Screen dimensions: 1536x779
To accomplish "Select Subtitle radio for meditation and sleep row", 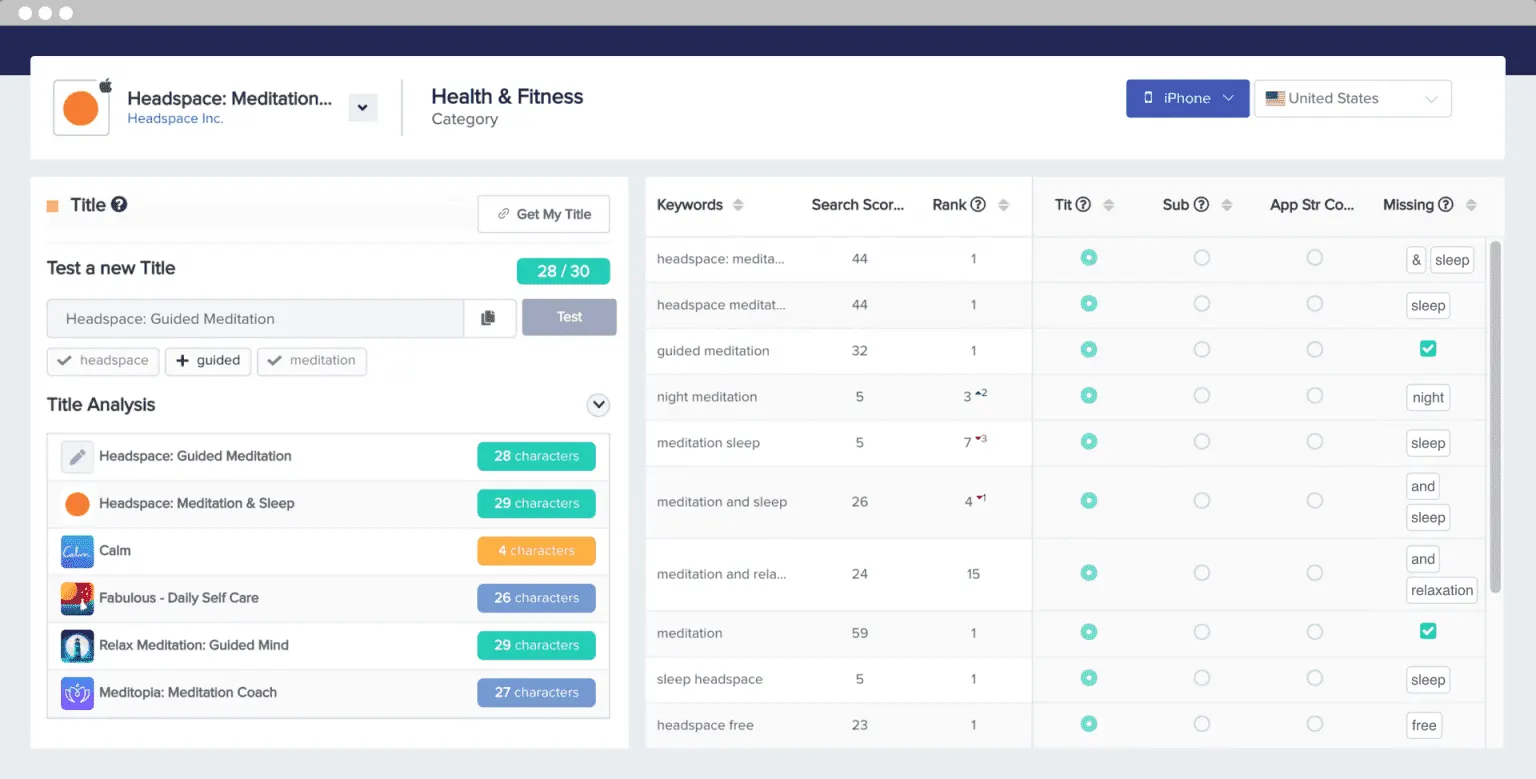I will [x=1202, y=500].
